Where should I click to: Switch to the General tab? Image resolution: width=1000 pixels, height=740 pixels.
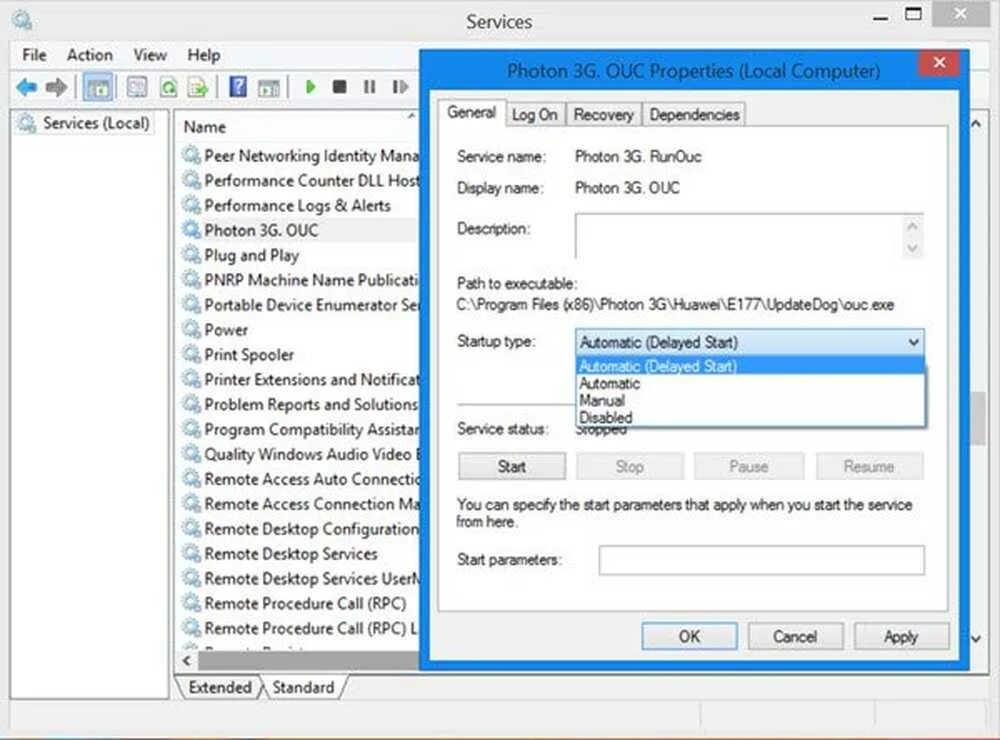pyautogui.click(x=471, y=113)
